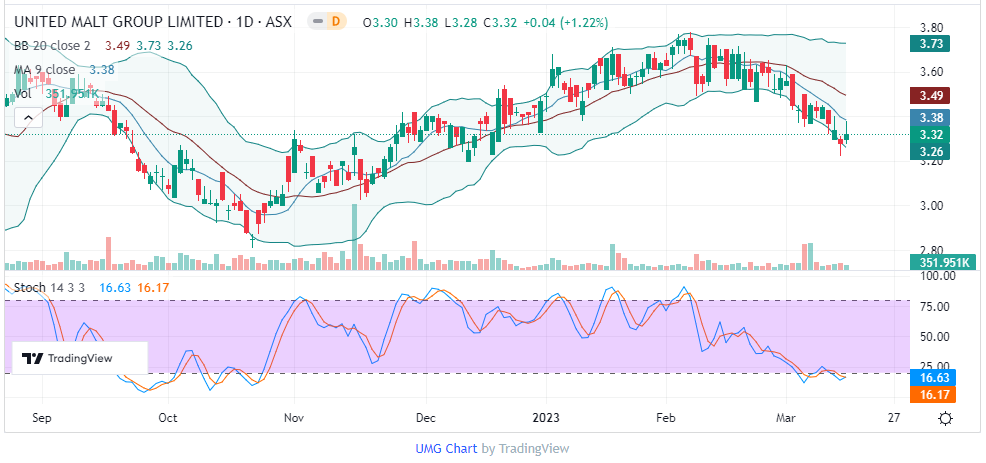Collapse the indicator legend with chevron arrow
Viewport: 986px width, 463px height.
pyautogui.click(x=26, y=117)
